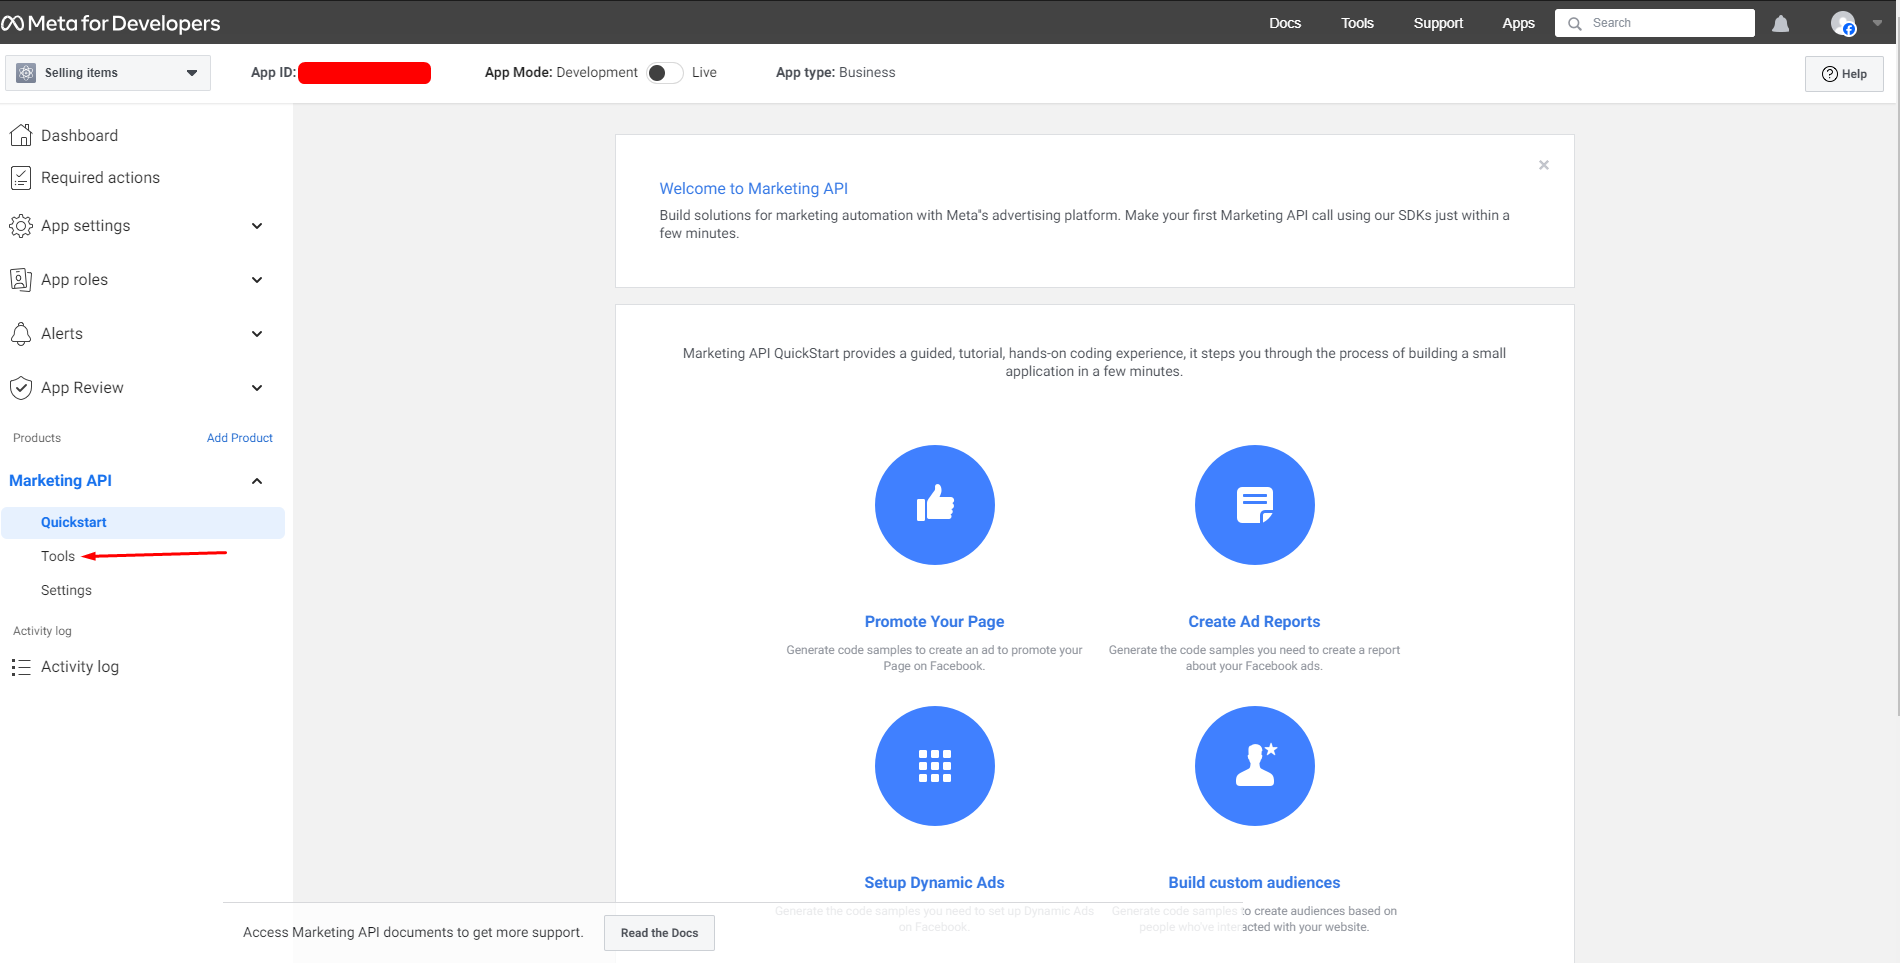
Task: Click the Meta for Developers logo
Action: coord(111,23)
